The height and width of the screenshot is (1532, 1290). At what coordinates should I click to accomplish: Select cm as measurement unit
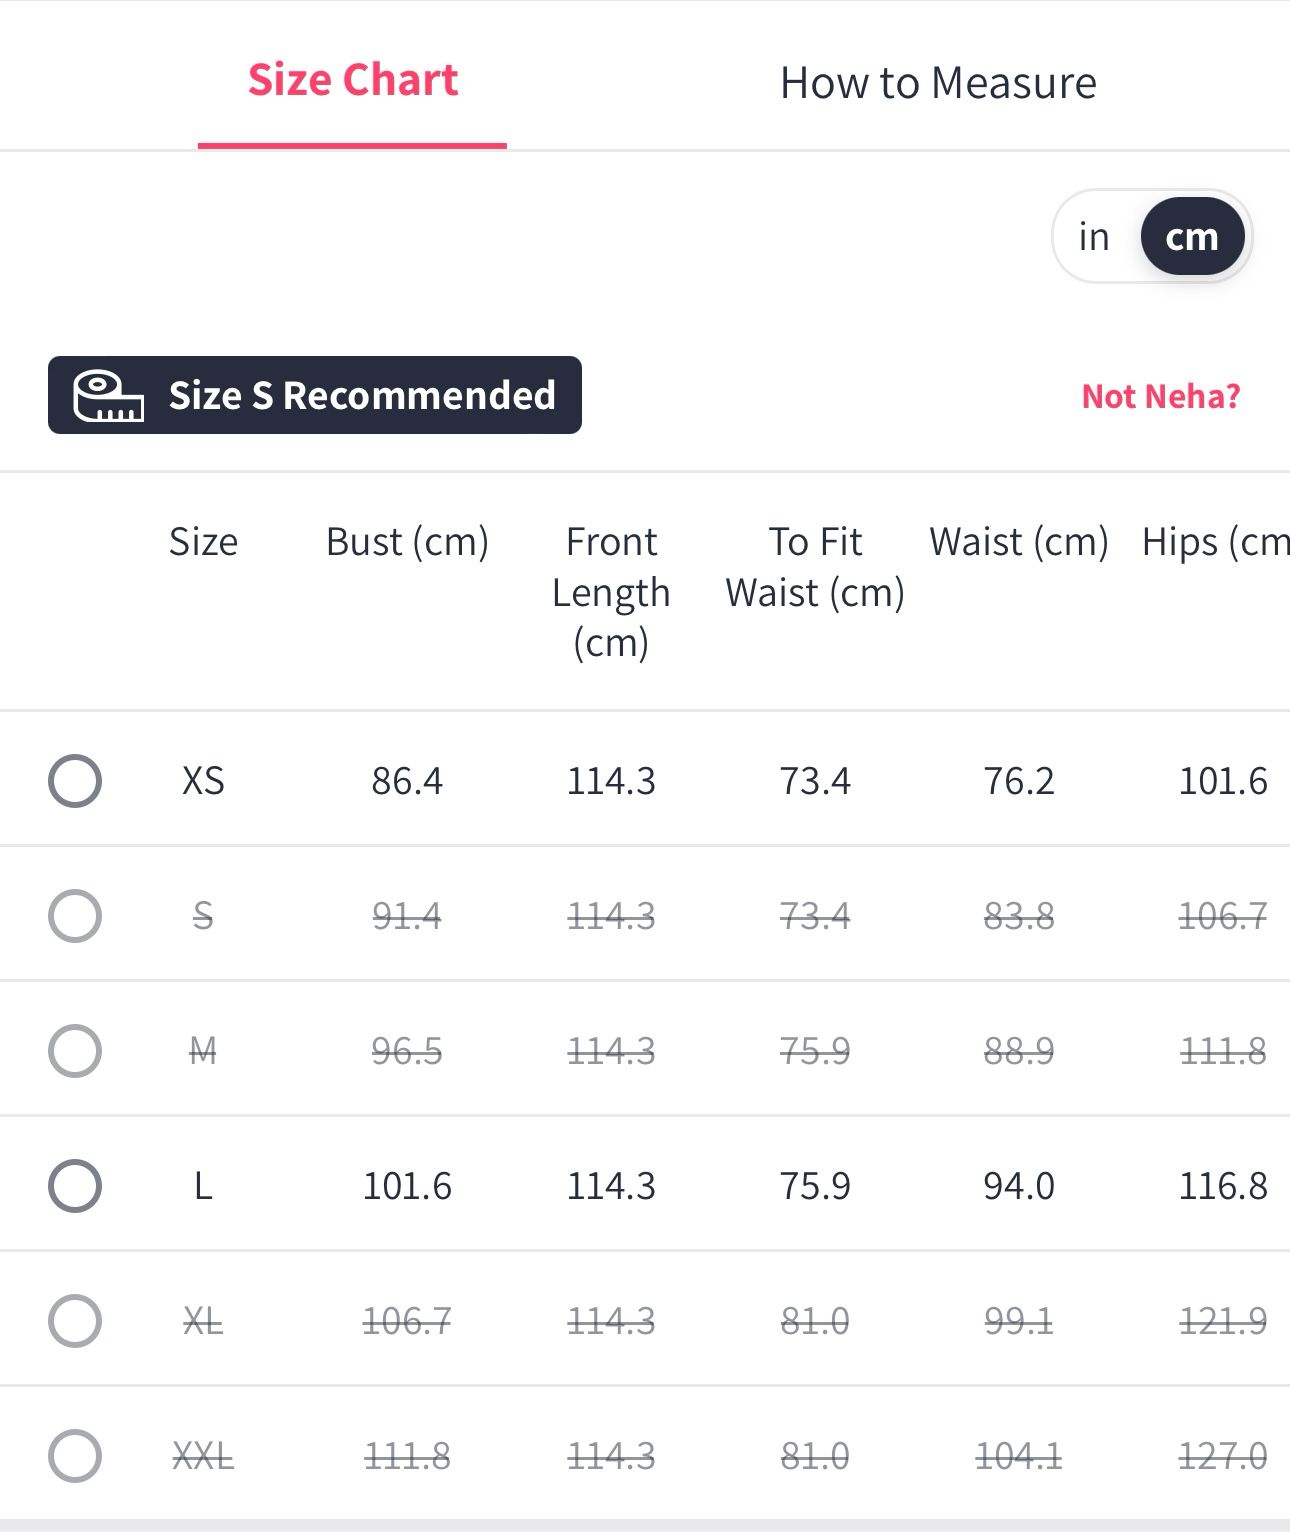[x=1192, y=237]
